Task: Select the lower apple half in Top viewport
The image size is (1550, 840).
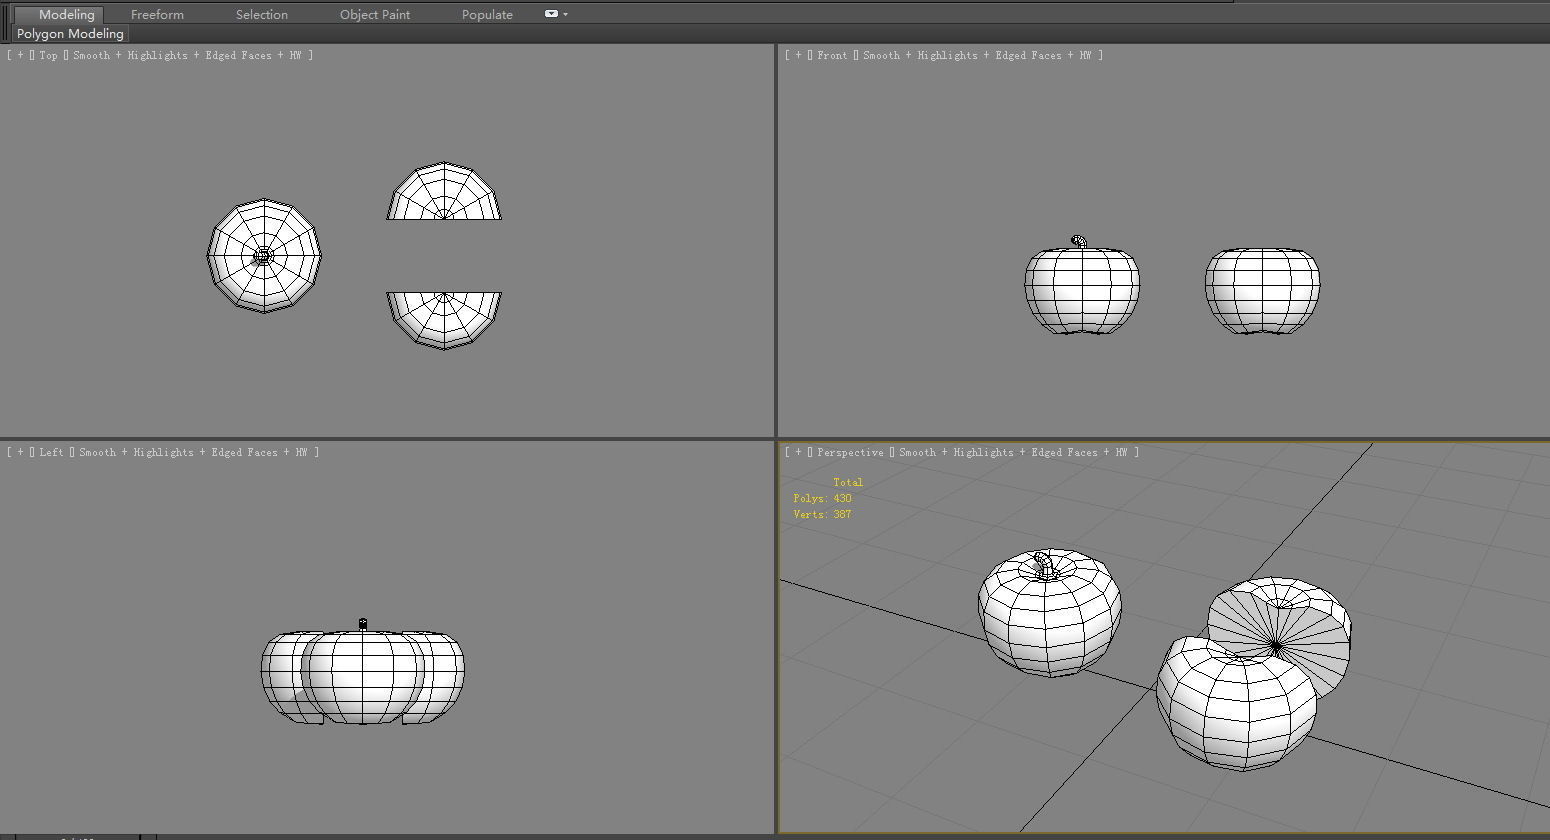Action: point(444,318)
